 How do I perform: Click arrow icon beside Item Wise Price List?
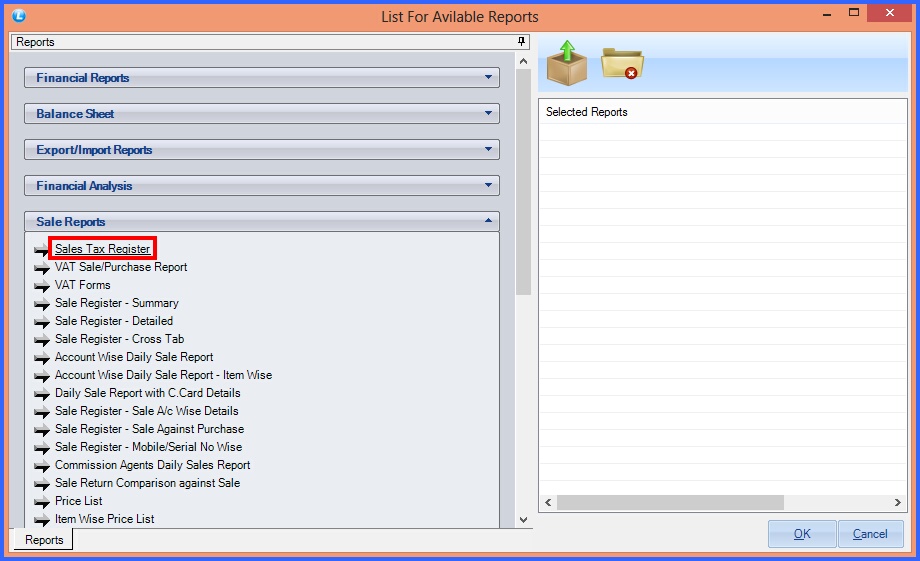pos(42,520)
